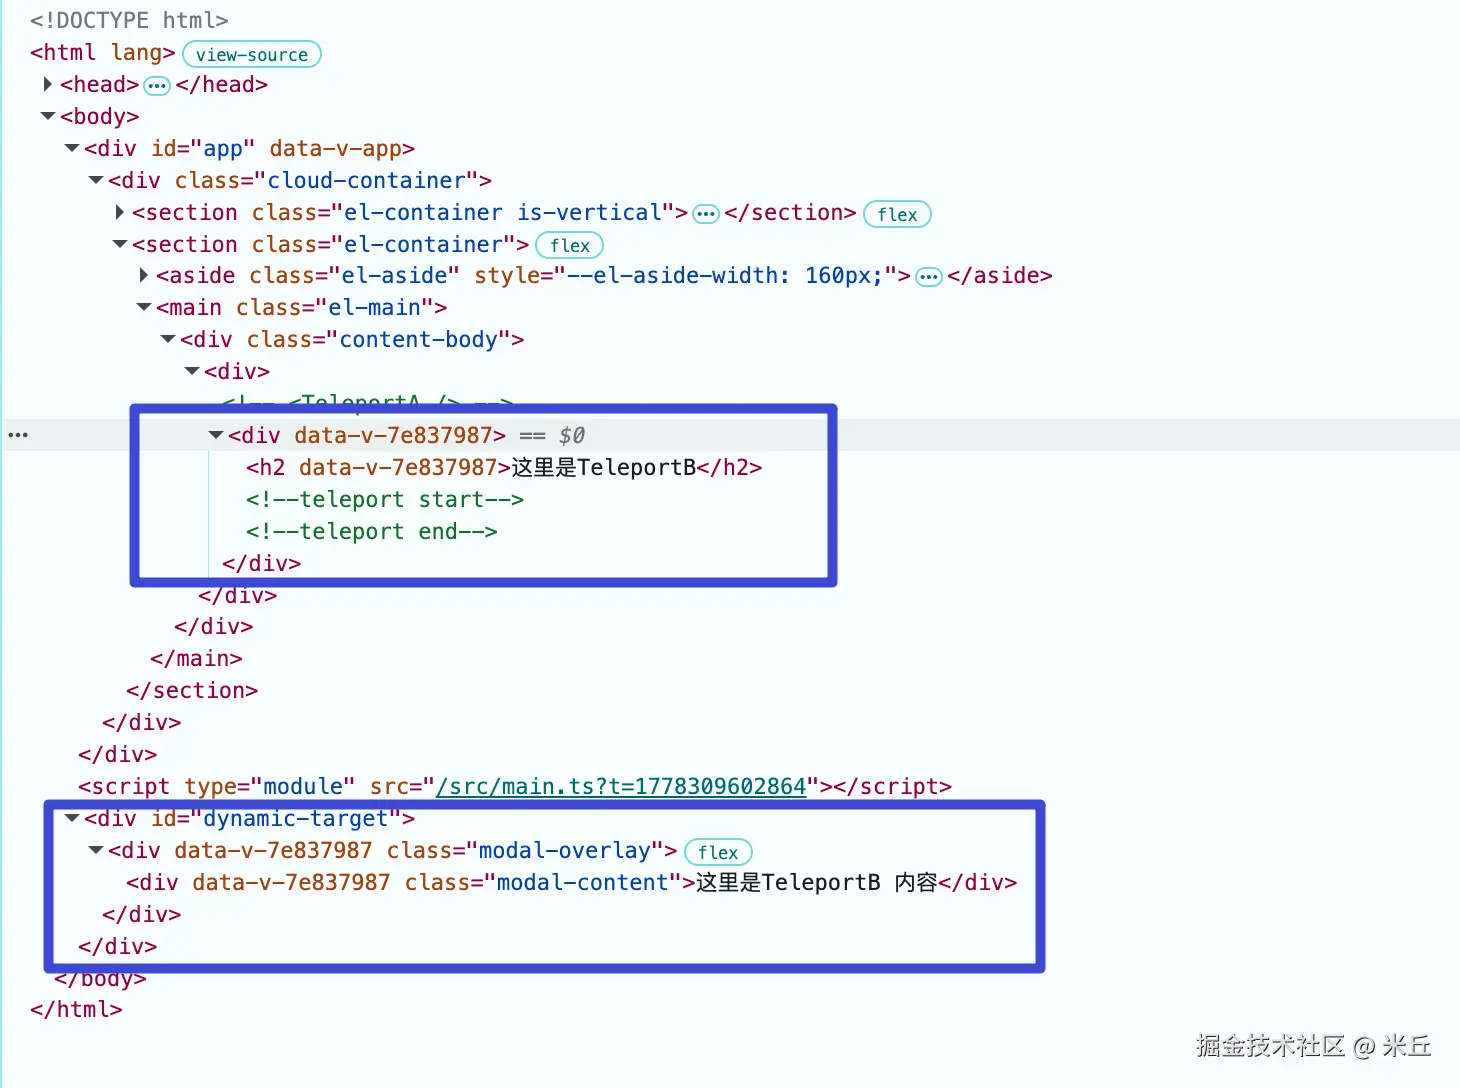
Task: Select the DOCTYPE html line
Action: [x=129, y=20]
